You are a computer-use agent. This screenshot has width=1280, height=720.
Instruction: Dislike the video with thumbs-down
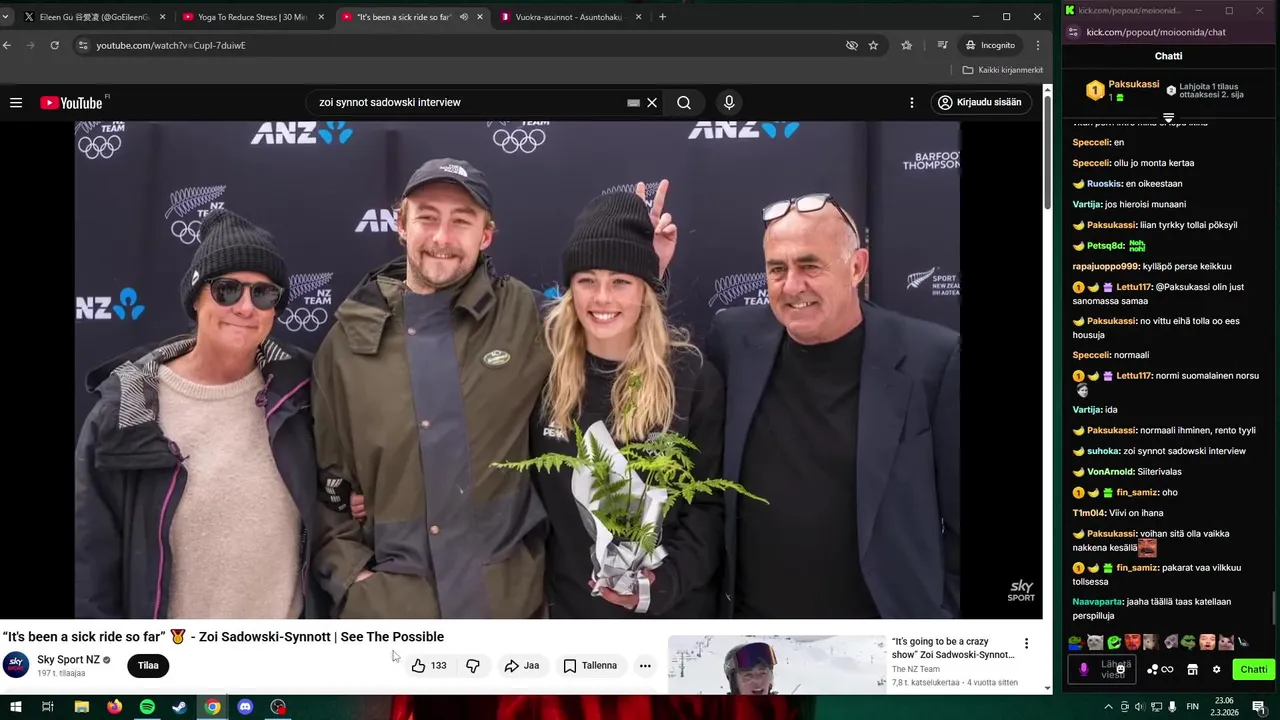tap(473, 665)
